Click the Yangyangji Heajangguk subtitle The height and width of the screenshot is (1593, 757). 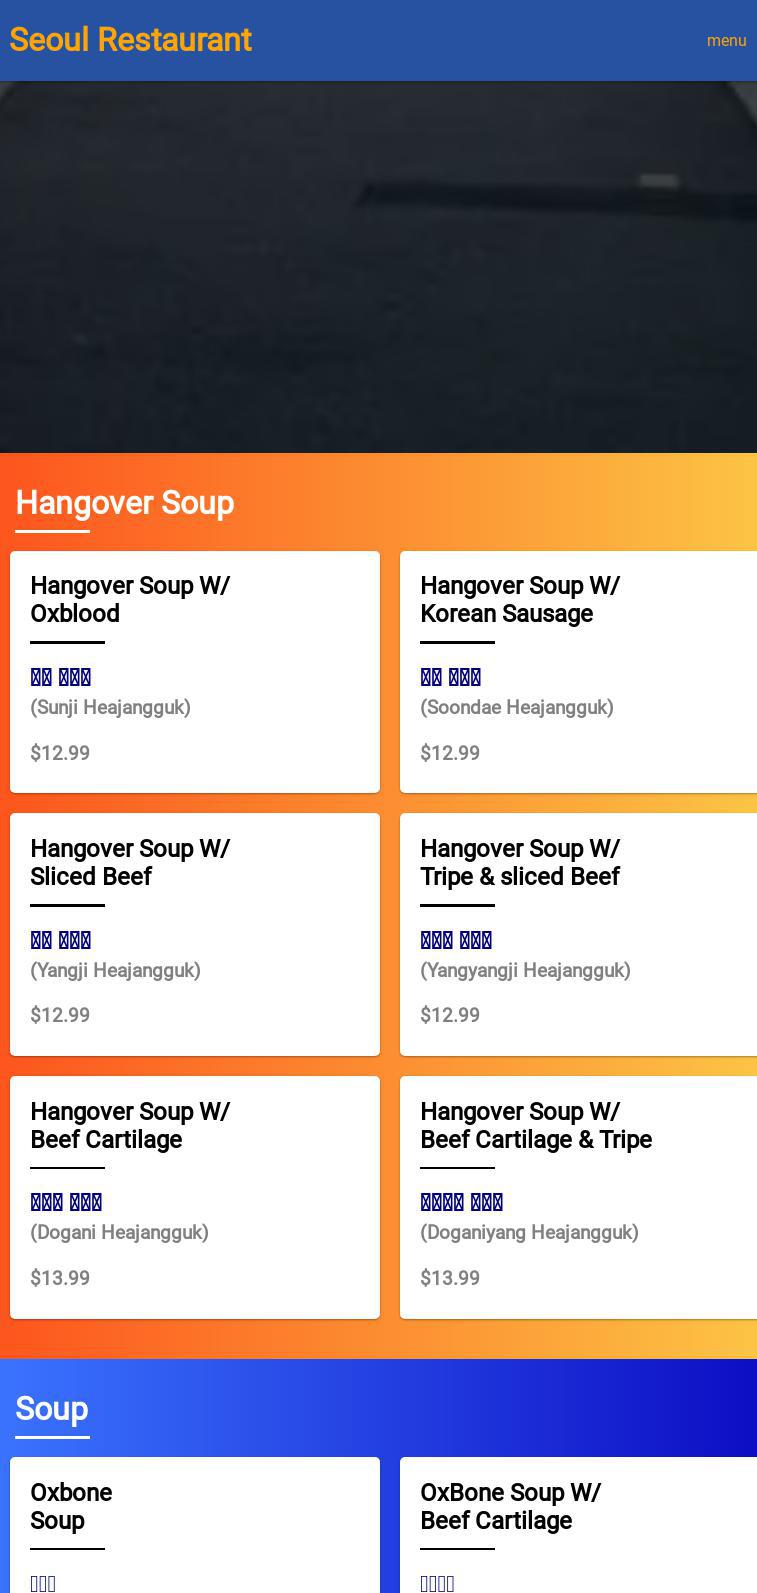coord(525,970)
